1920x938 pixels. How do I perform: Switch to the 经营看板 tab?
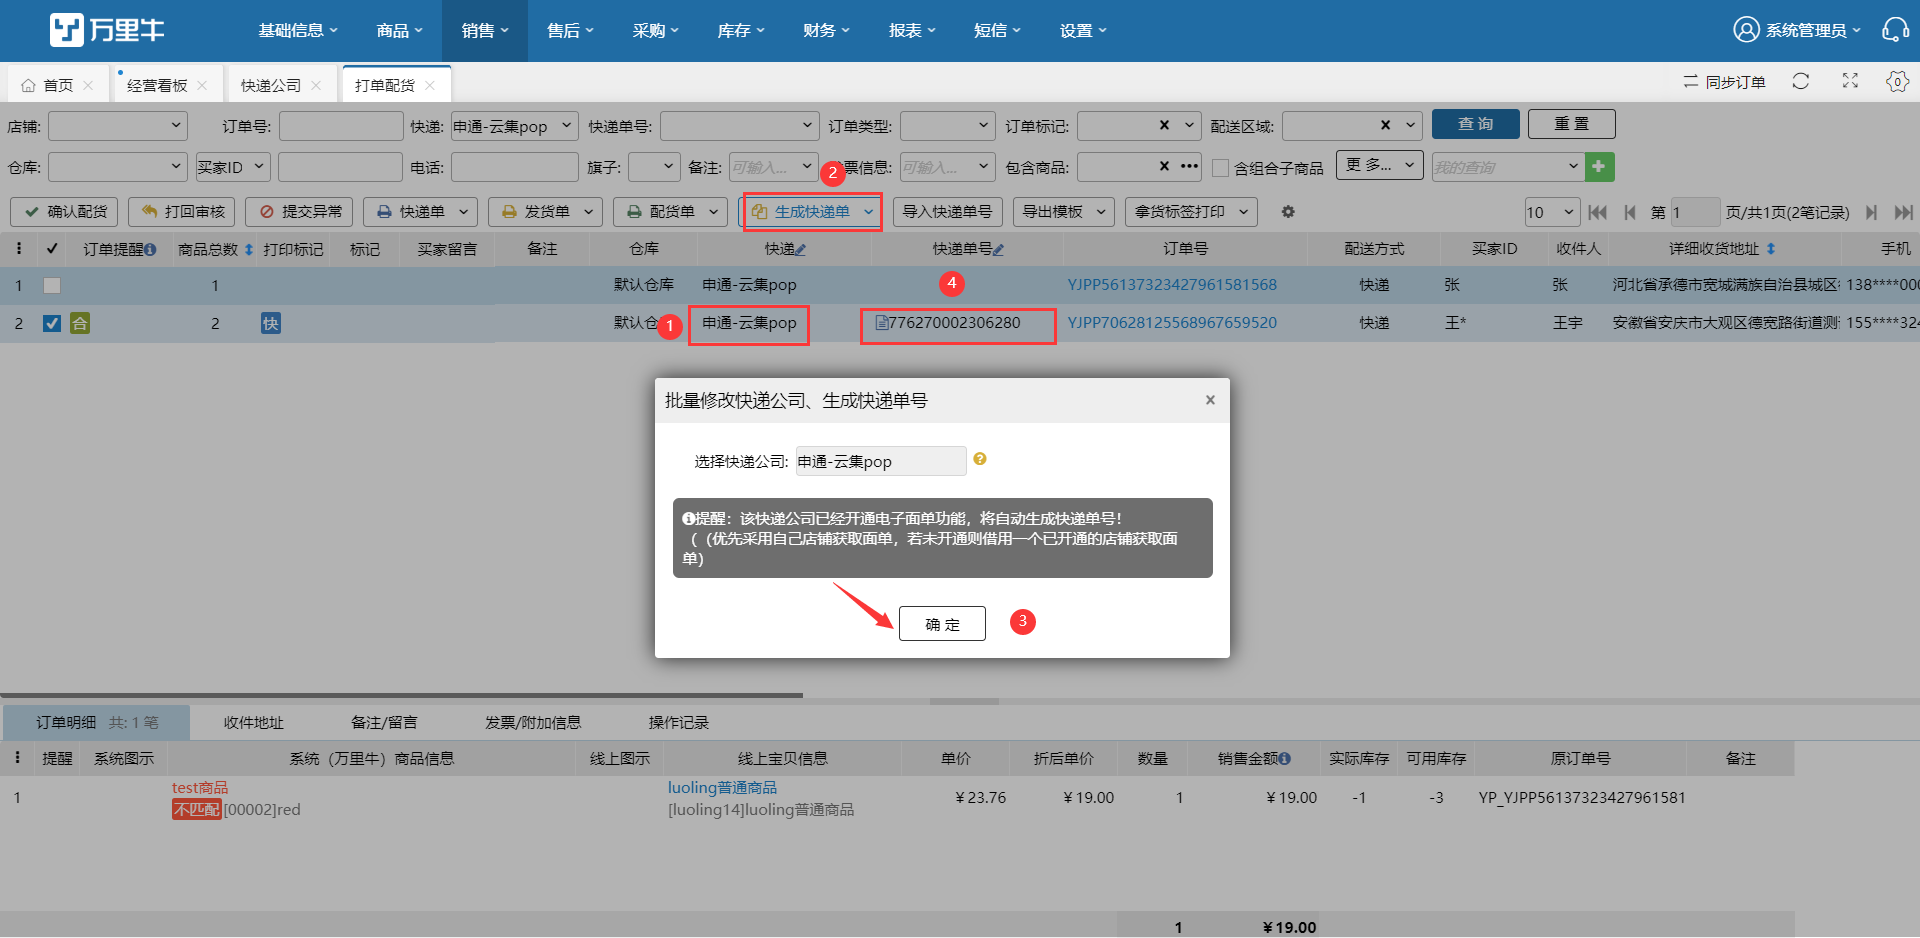[157, 85]
